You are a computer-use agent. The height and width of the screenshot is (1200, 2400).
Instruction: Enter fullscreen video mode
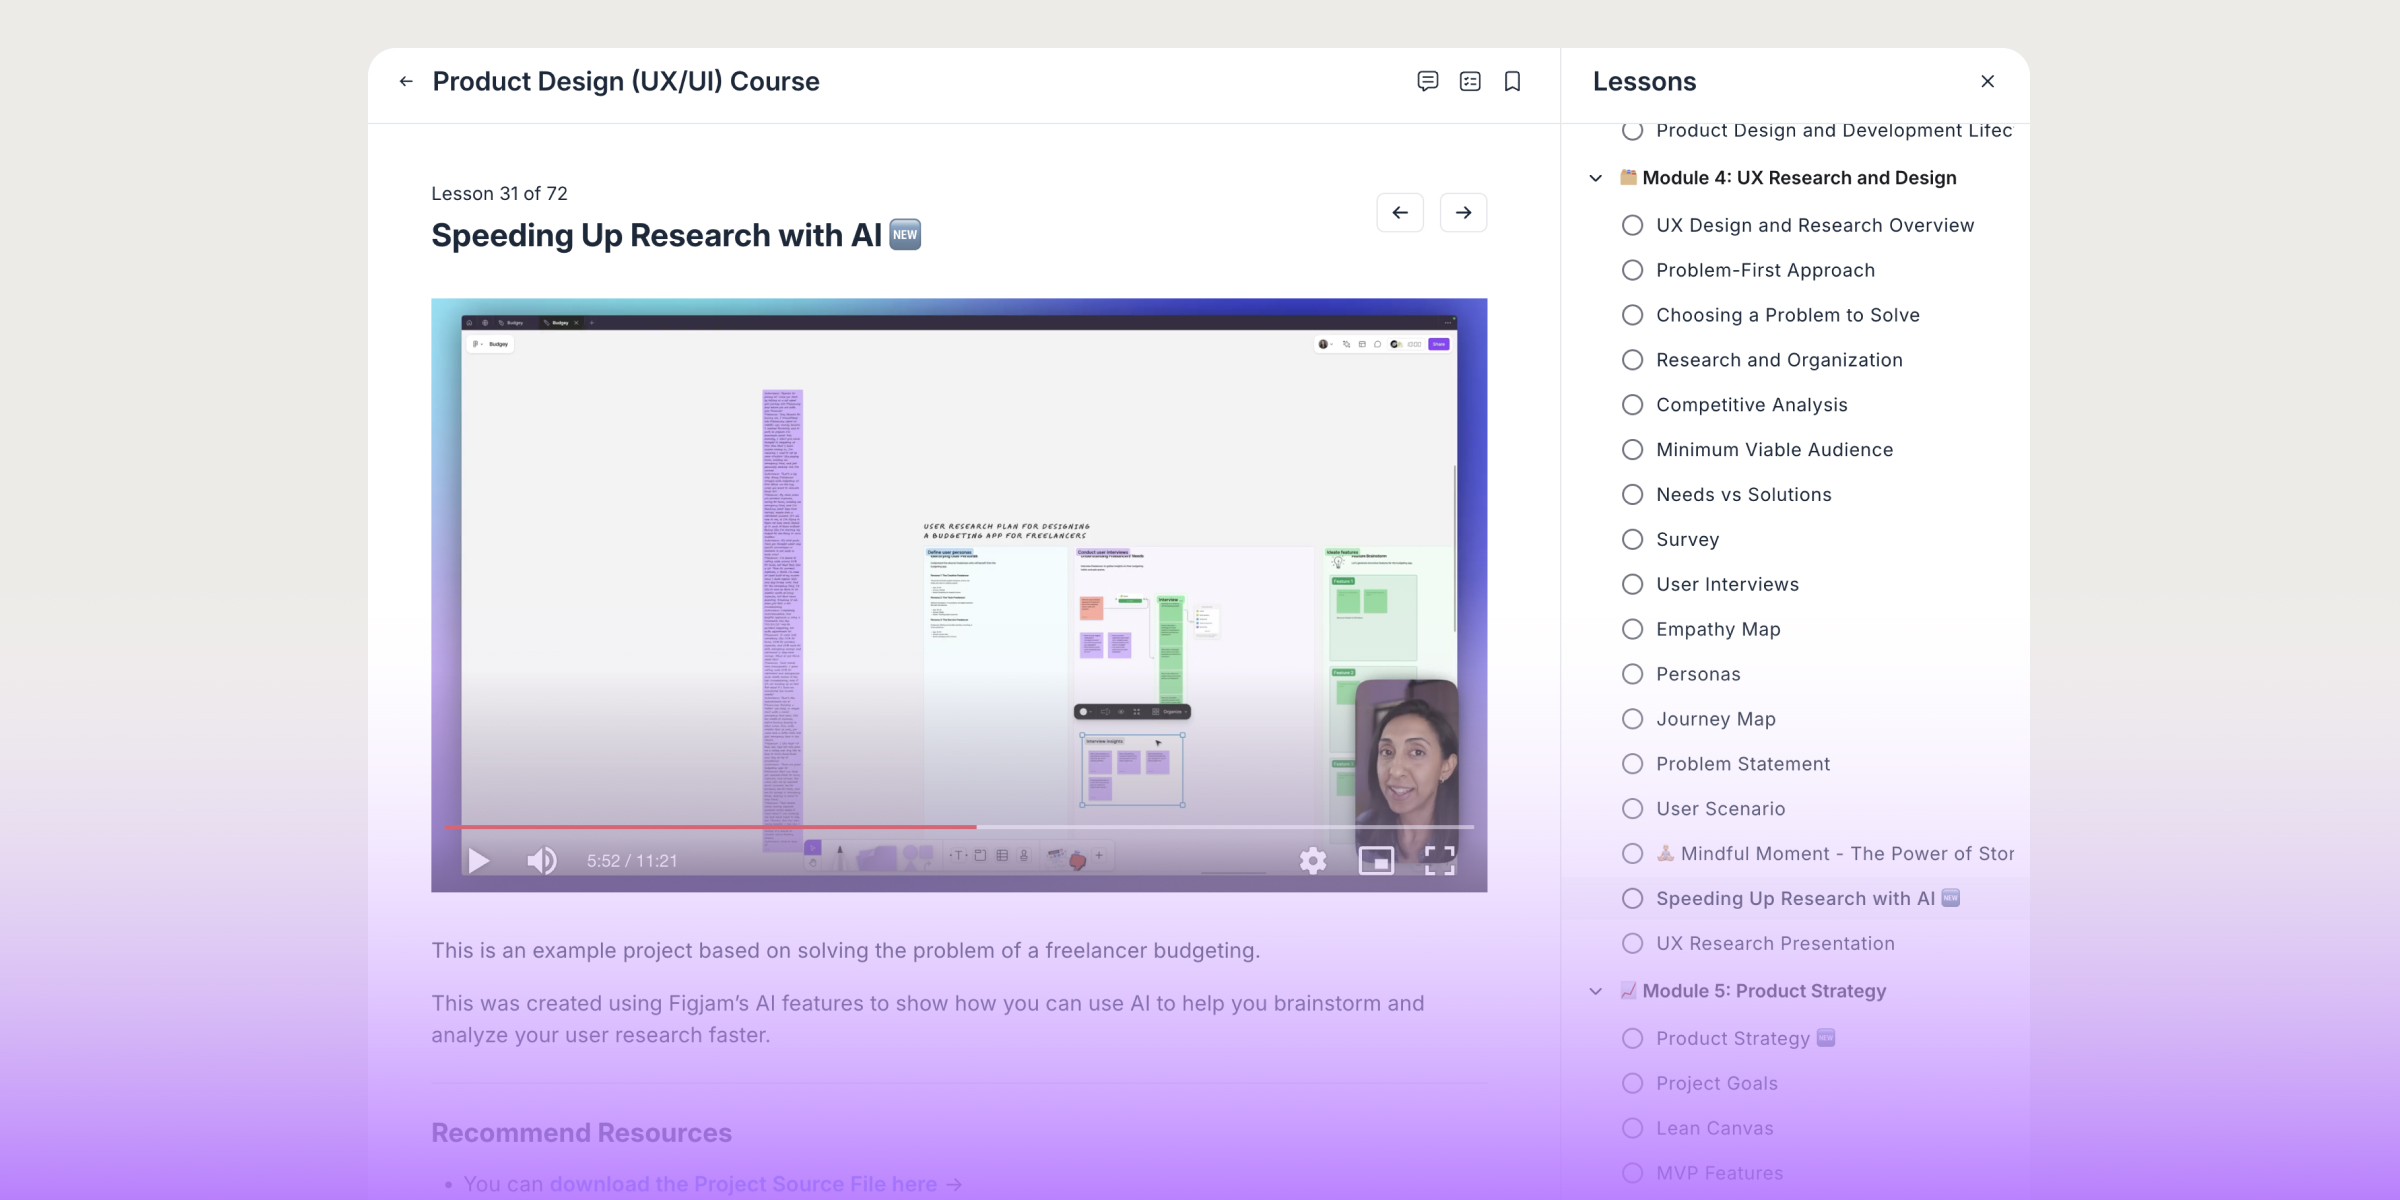coord(1439,860)
